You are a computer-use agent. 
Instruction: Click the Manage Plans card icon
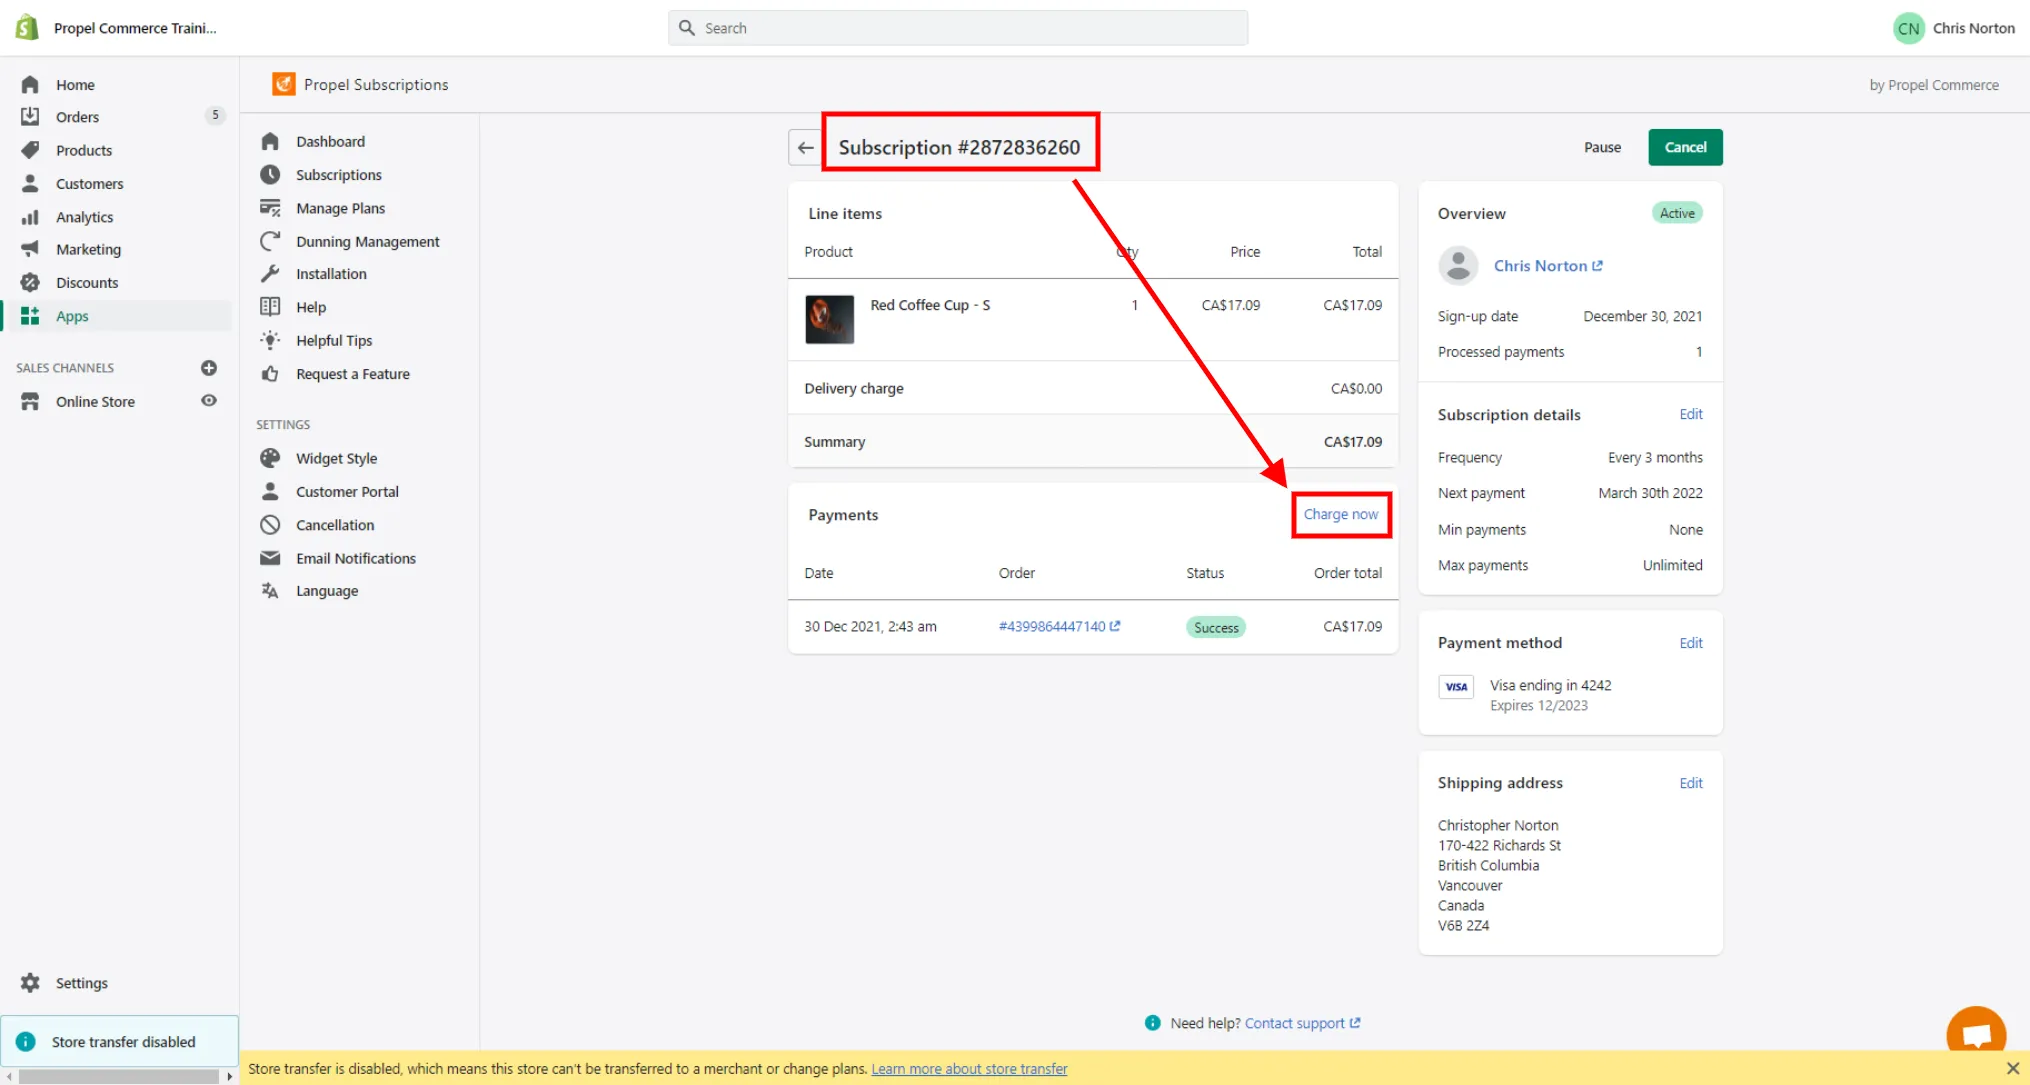click(270, 208)
